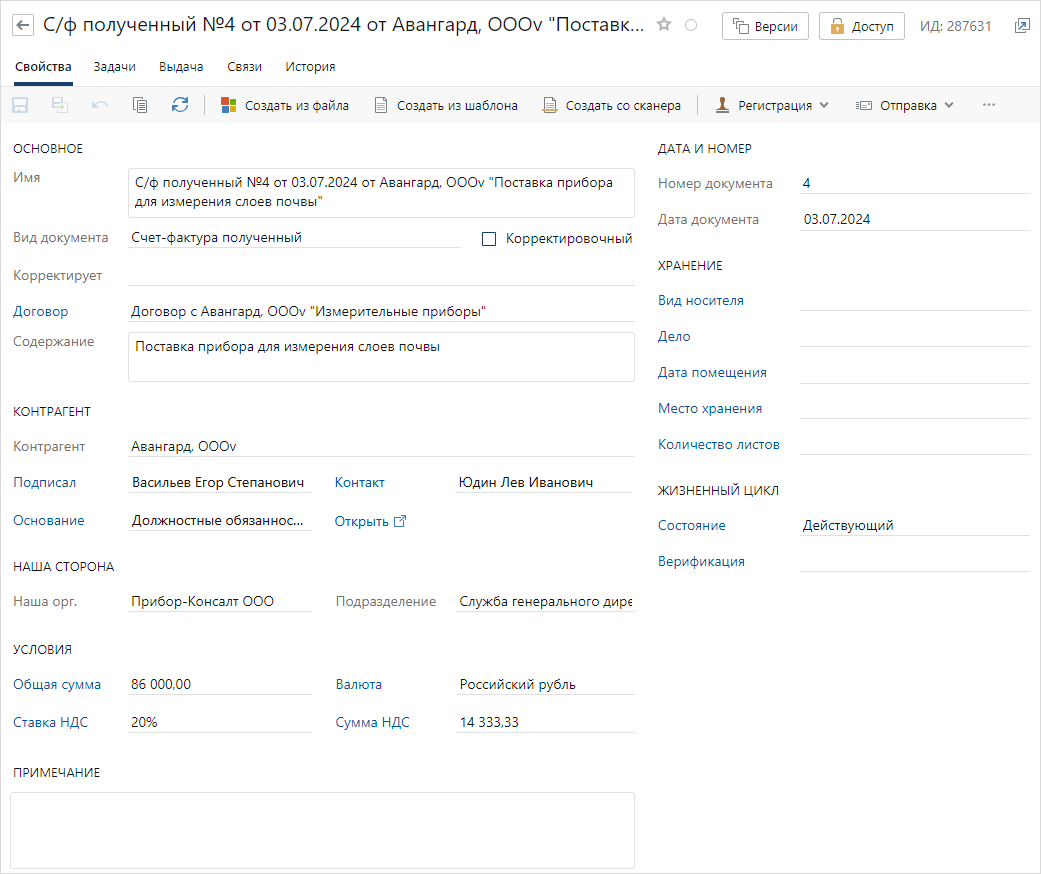Viewport: 1041px width, 874px height.
Task: Click into the Примечание text area
Action: tap(322, 830)
